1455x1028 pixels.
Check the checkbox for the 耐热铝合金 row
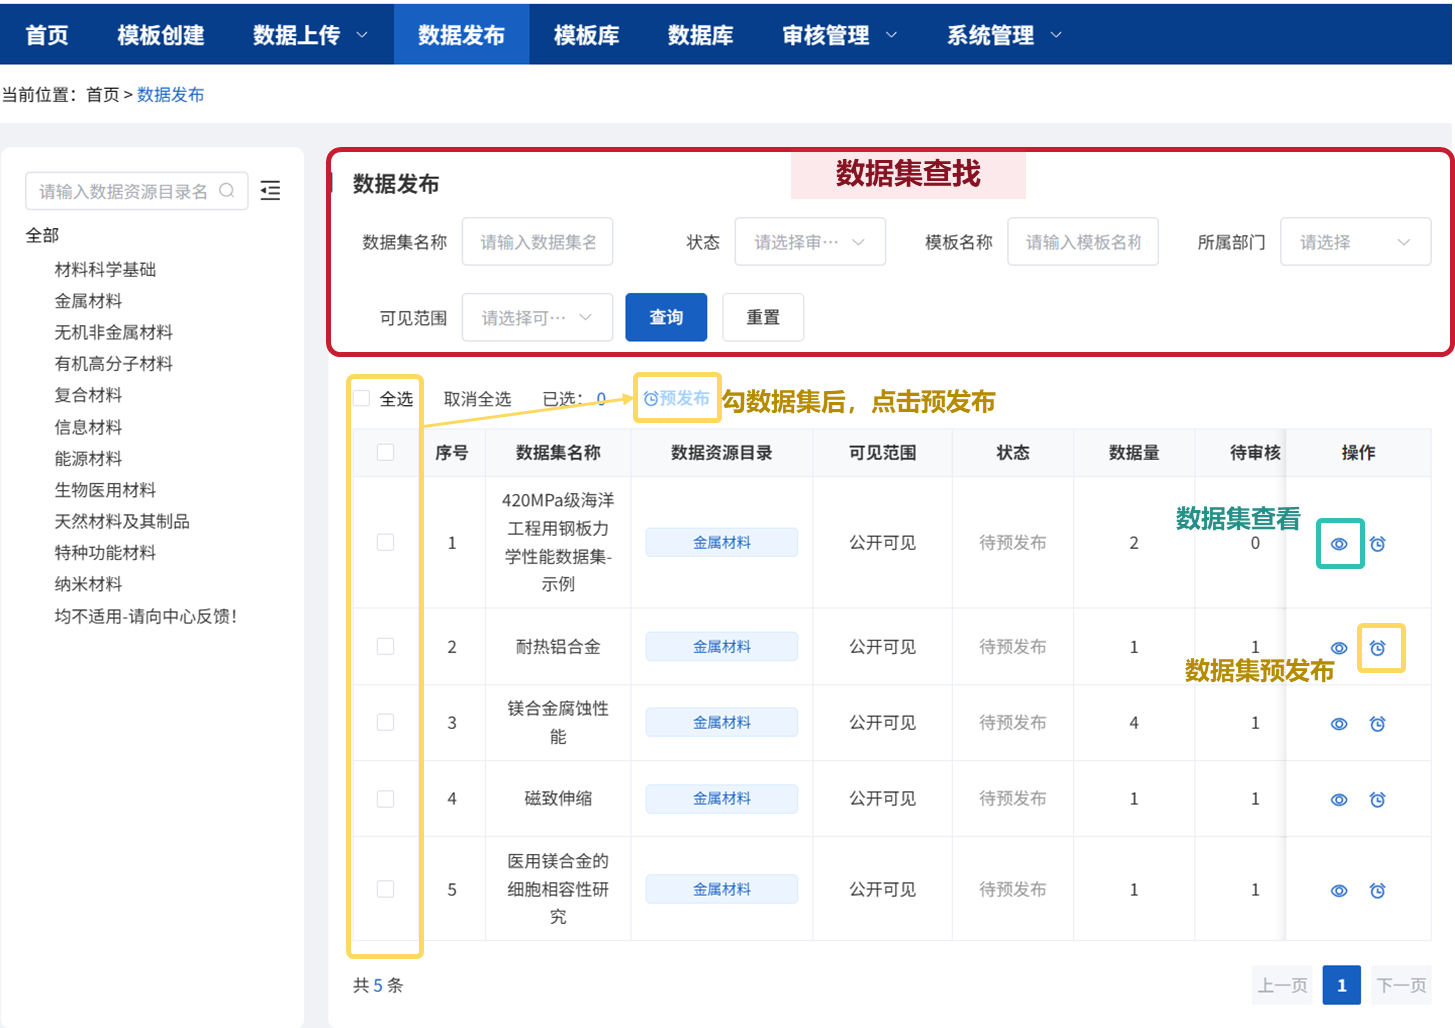(386, 647)
